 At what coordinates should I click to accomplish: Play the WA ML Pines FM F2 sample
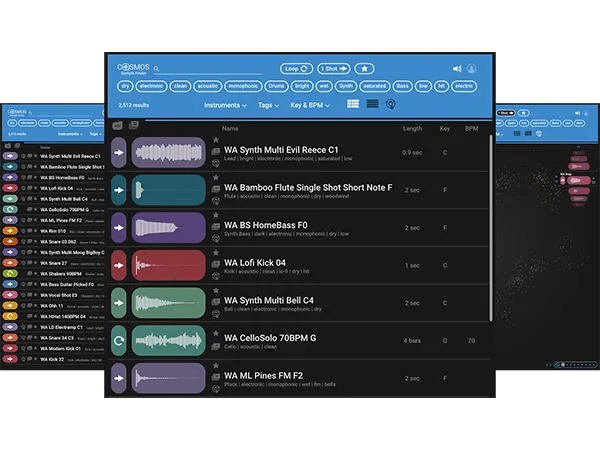click(x=119, y=378)
